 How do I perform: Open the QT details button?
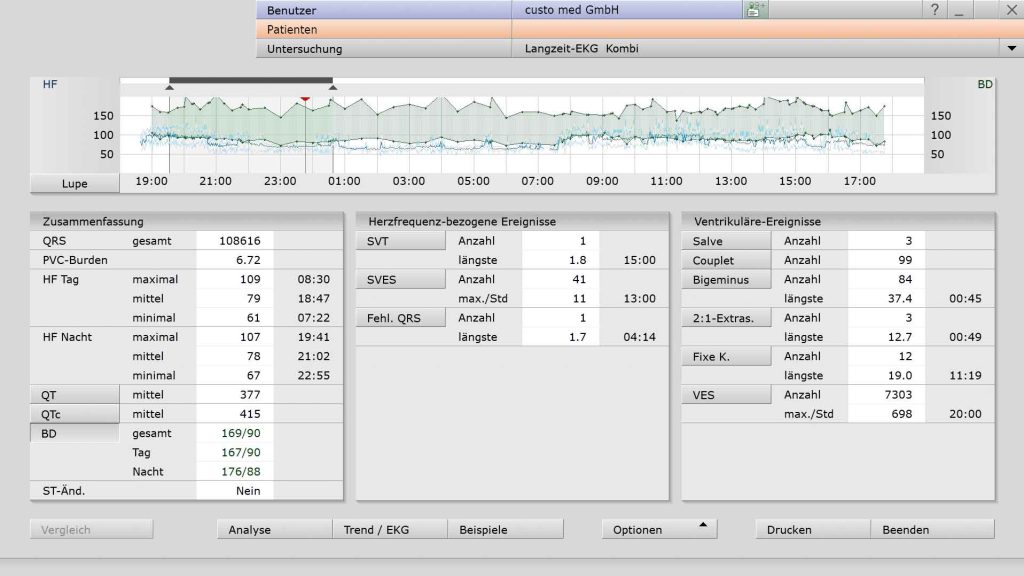point(74,394)
